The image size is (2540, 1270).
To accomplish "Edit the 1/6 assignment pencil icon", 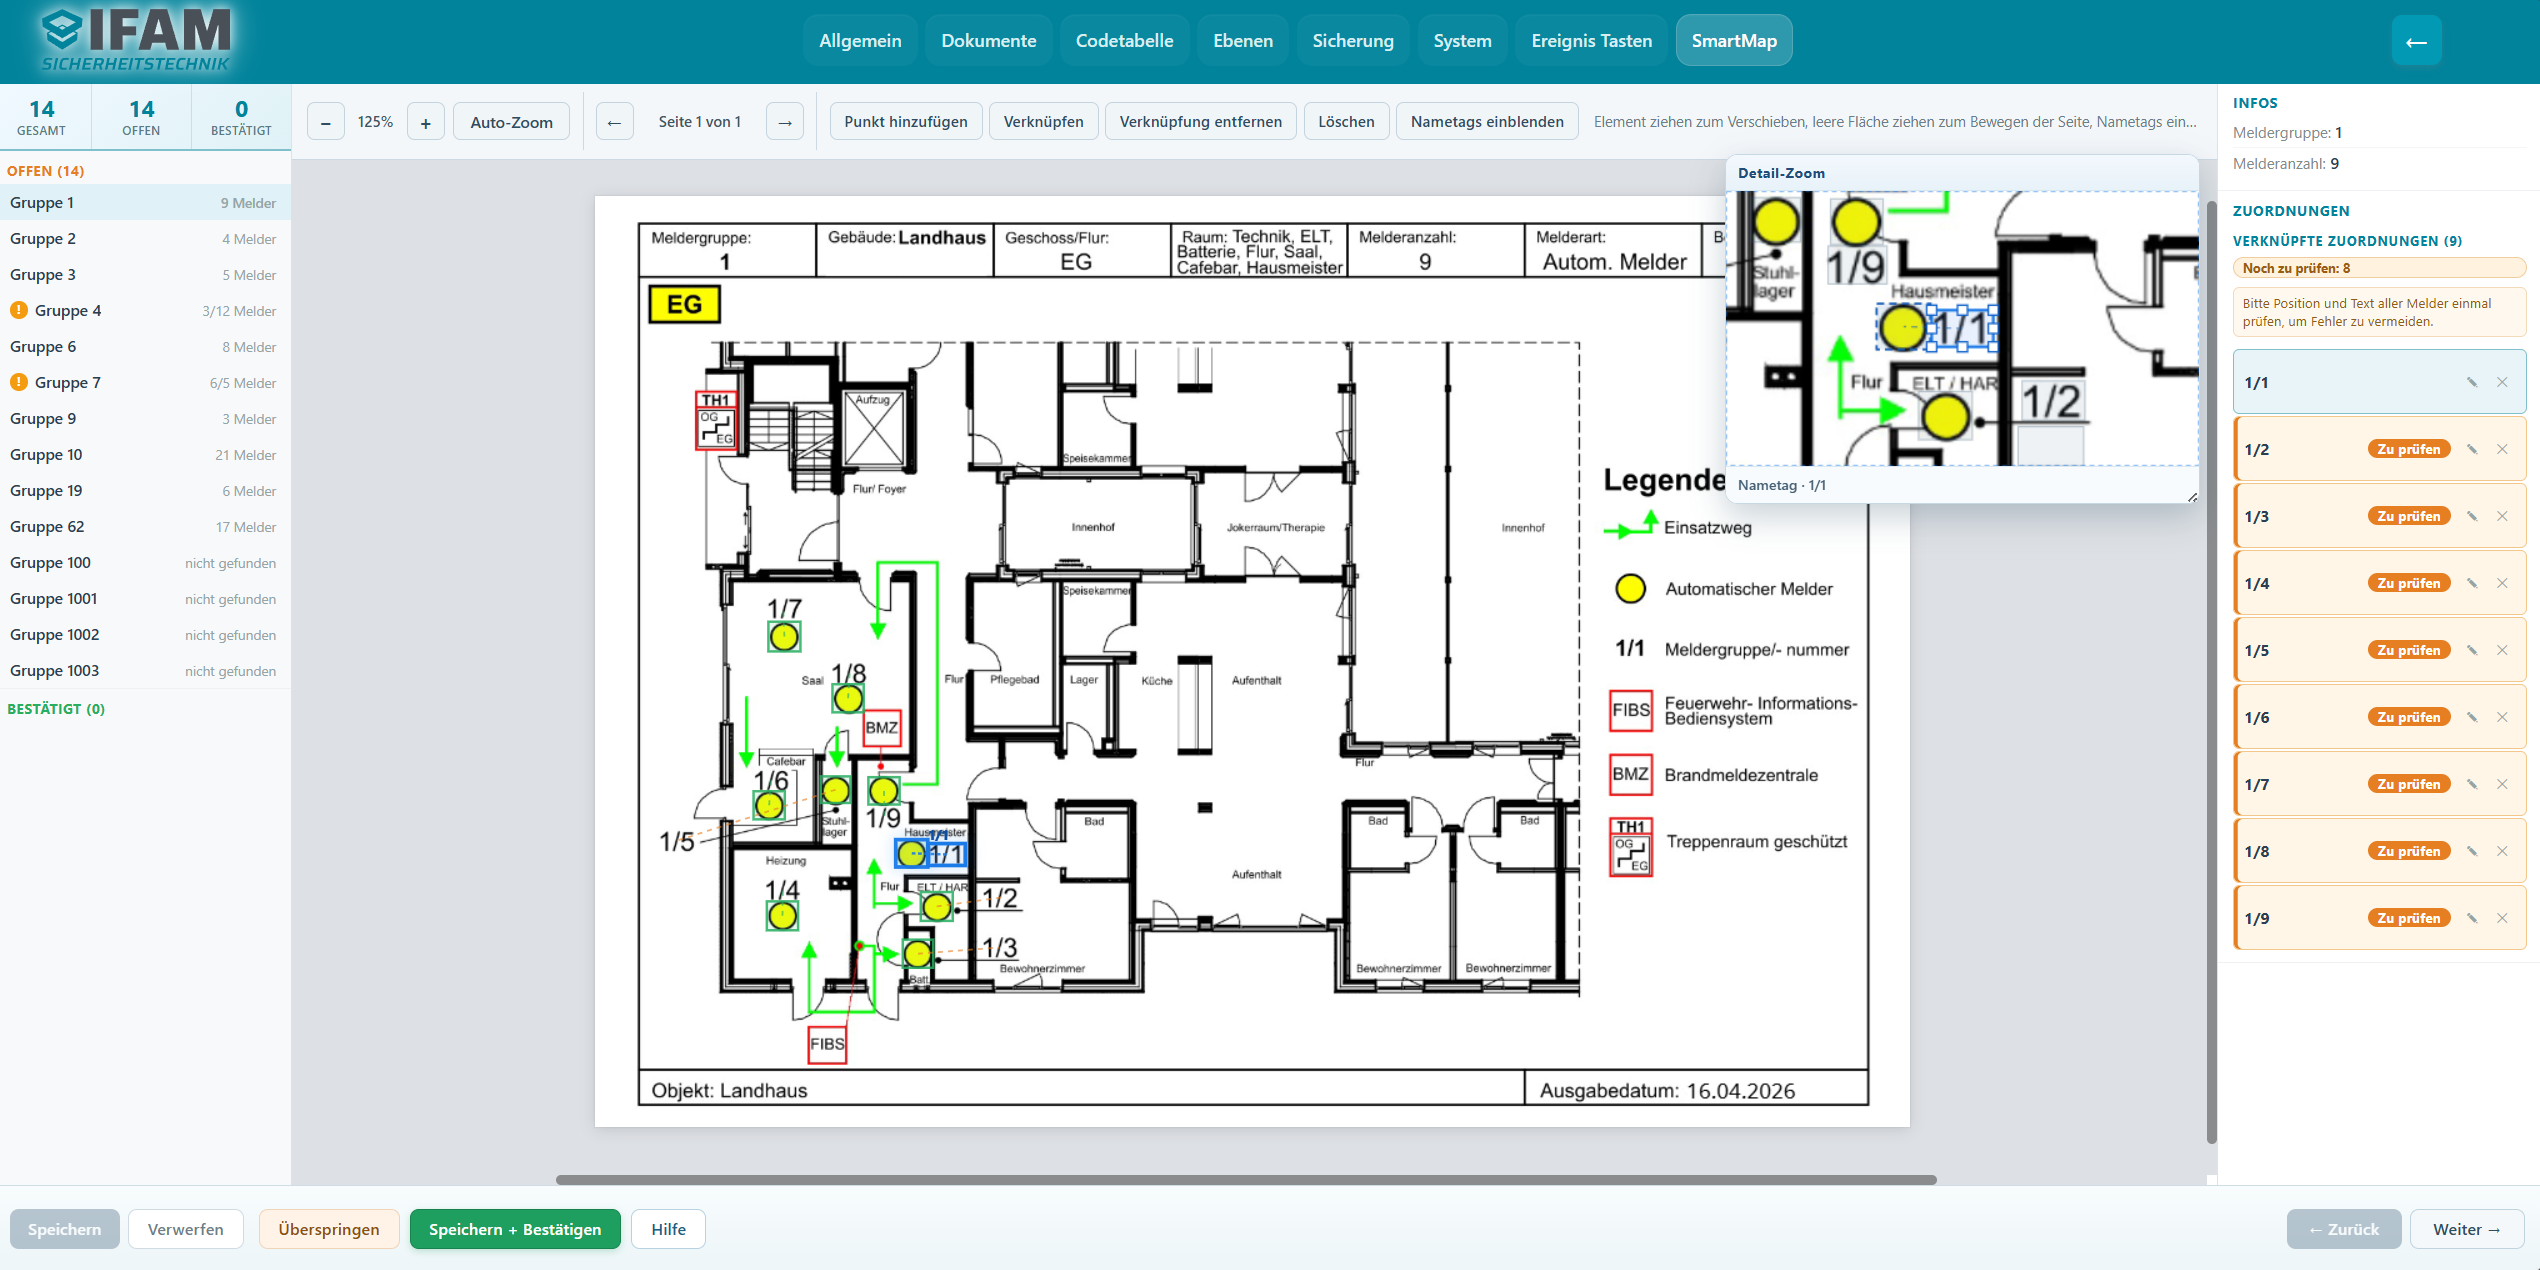I will pyautogui.click(x=2472, y=717).
